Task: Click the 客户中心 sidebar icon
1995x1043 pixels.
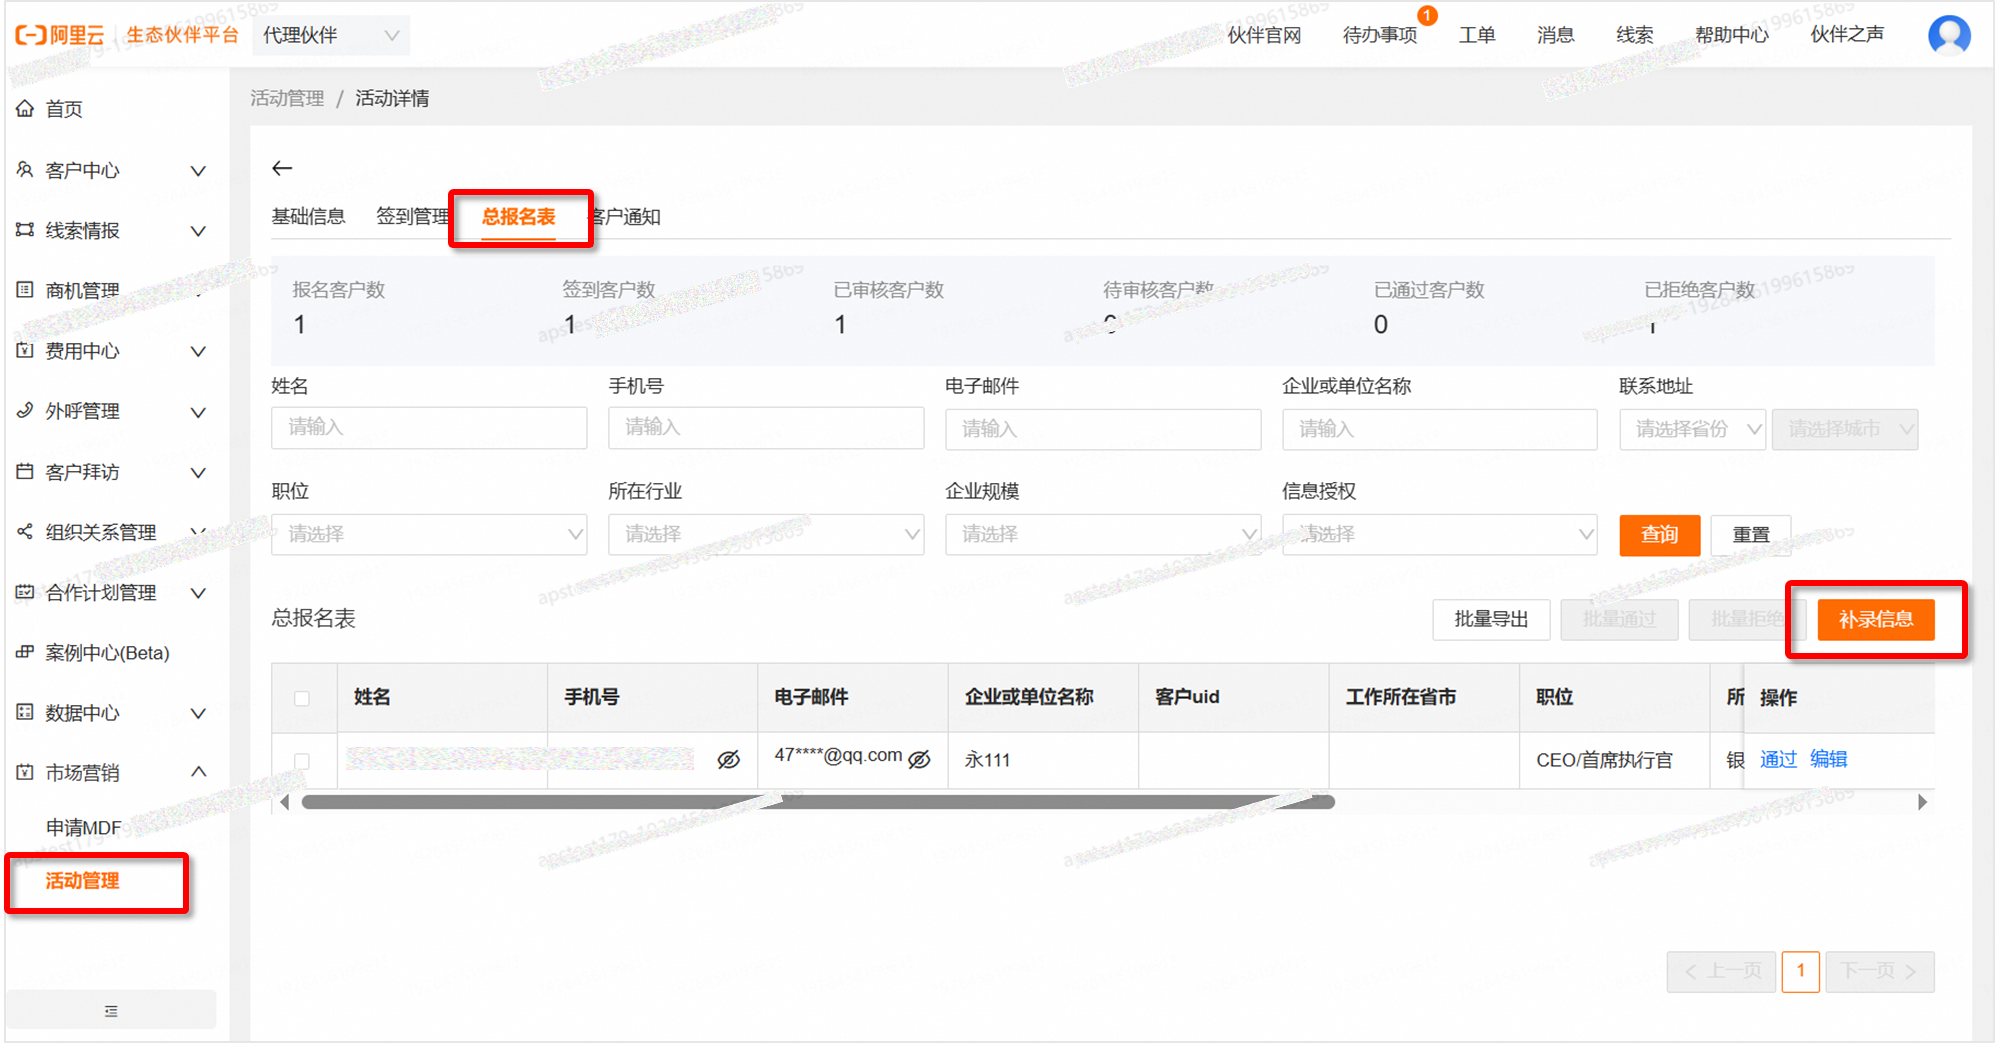Action: [x=25, y=170]
